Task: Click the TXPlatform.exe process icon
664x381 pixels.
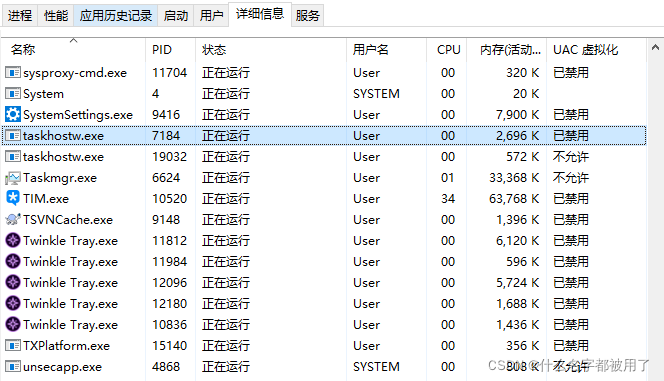Action: (13, 345)
